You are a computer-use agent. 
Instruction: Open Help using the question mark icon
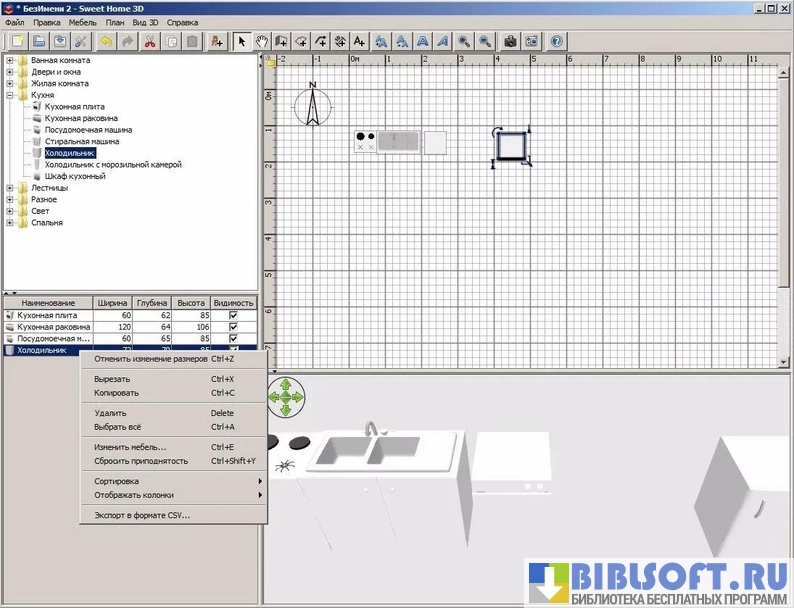tap(557, 42)
